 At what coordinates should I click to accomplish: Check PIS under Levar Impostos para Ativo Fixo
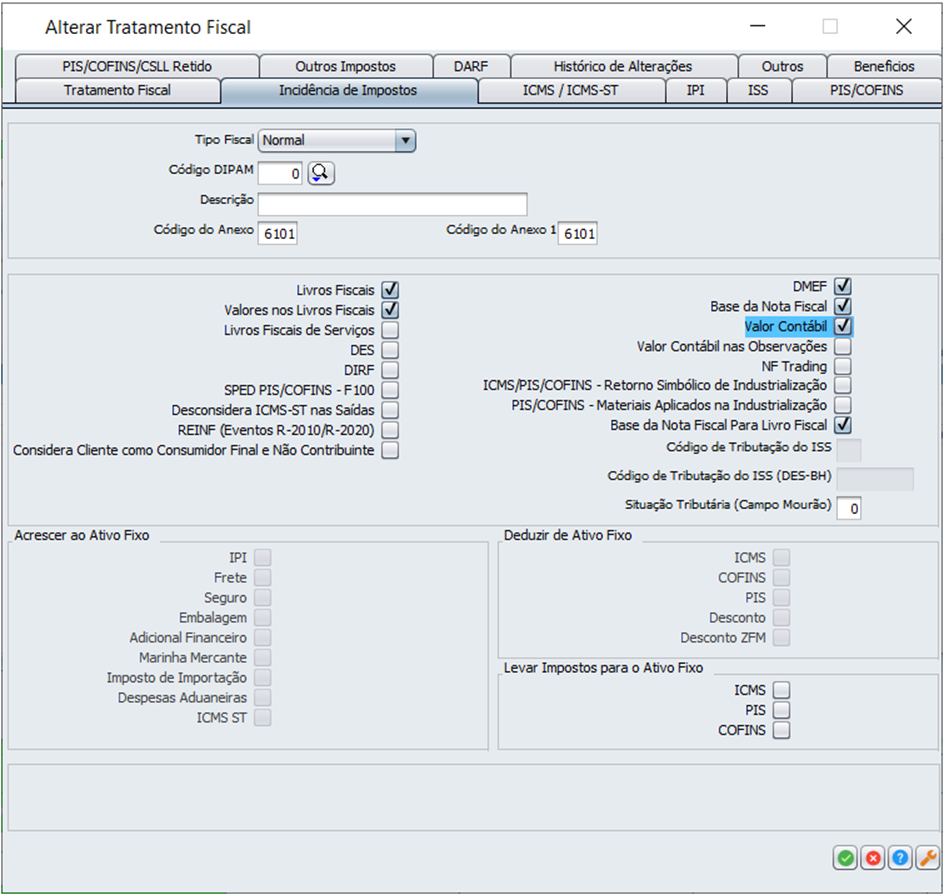(x=781, y=710)
